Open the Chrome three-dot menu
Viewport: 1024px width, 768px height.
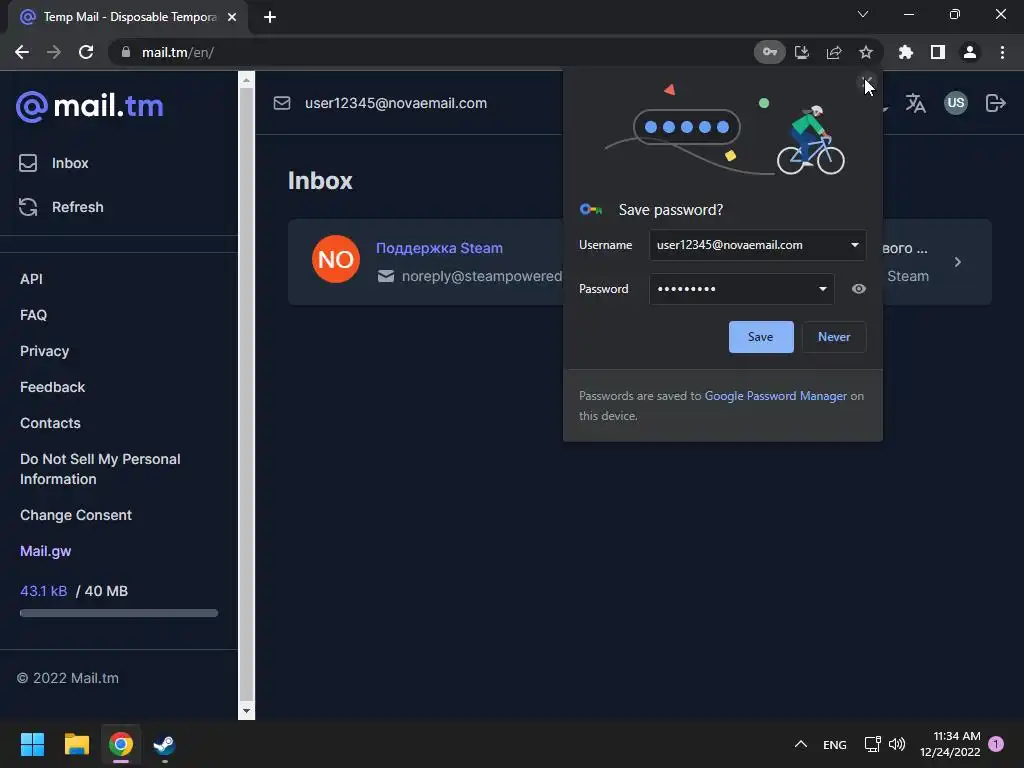(x=1002, y=52)
